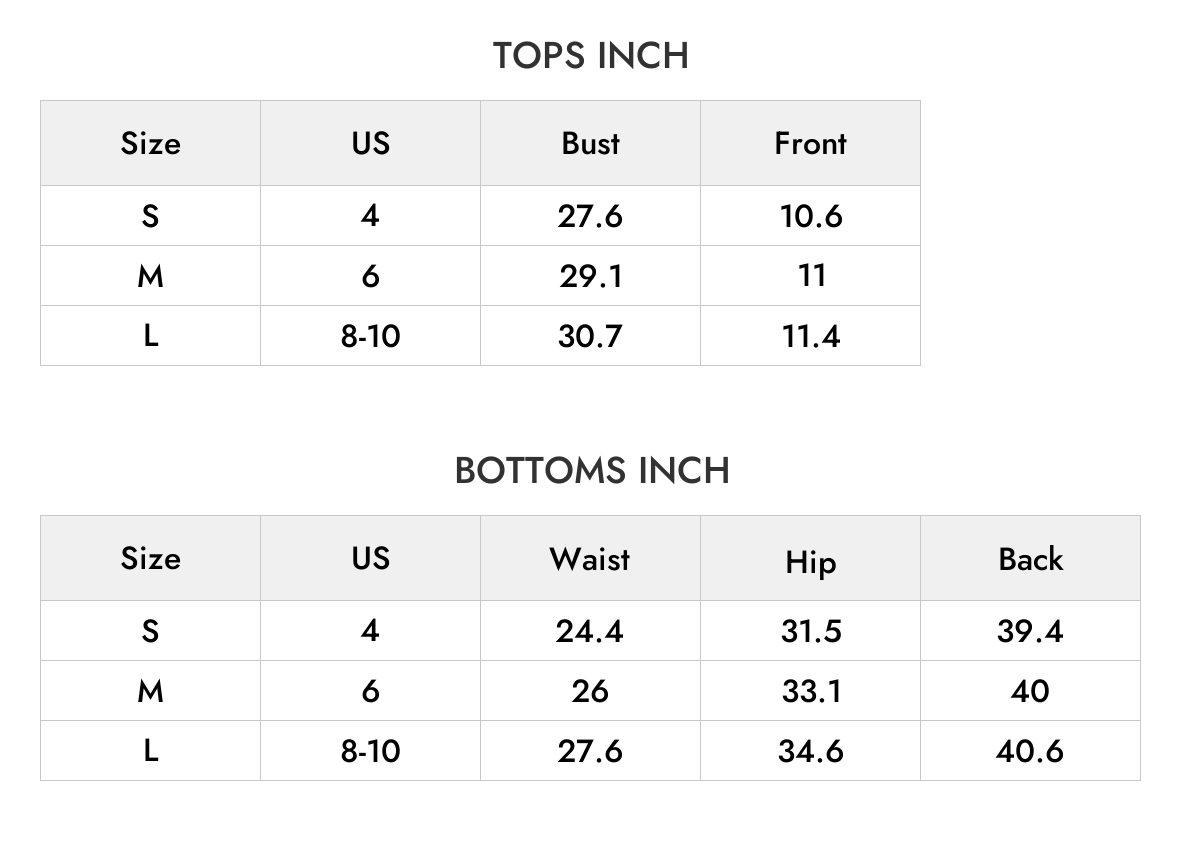This screenshot has width=1180, height=850.
Task: Click the Hip column header
Action: [810, 559]
